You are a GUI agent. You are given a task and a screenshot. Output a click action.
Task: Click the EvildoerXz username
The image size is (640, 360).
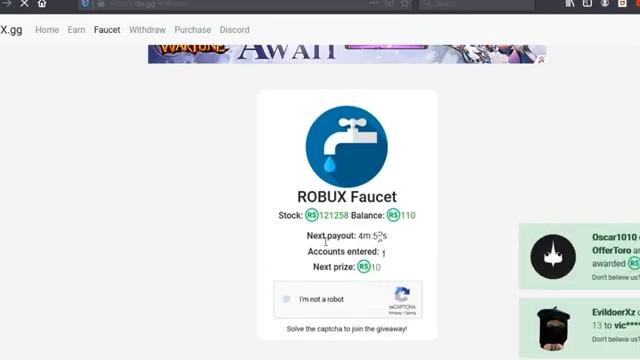[x=613, y=312]
